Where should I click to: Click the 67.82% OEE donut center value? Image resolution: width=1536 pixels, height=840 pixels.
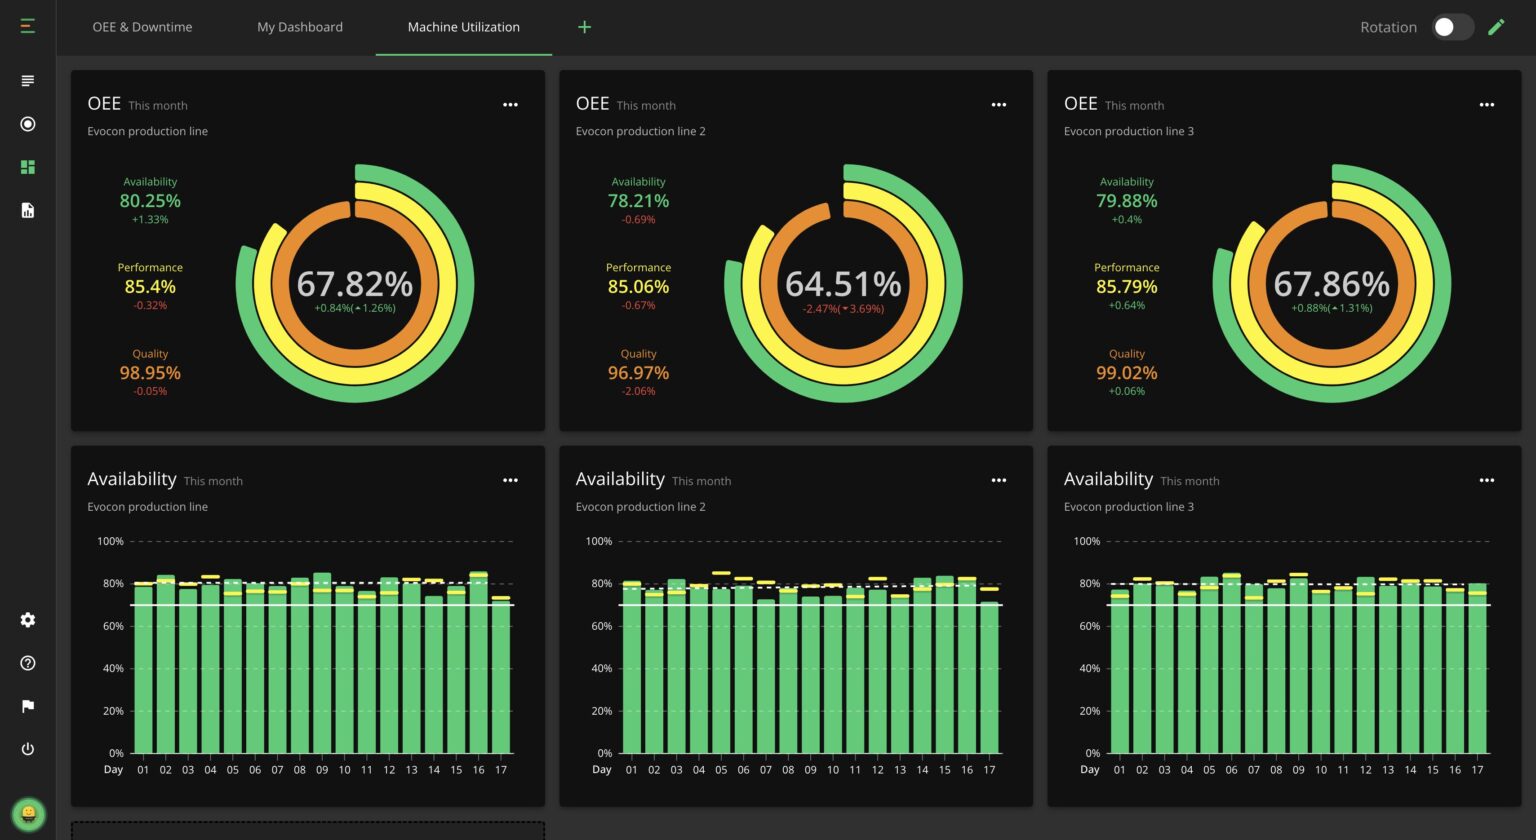(x=355, y=285)
